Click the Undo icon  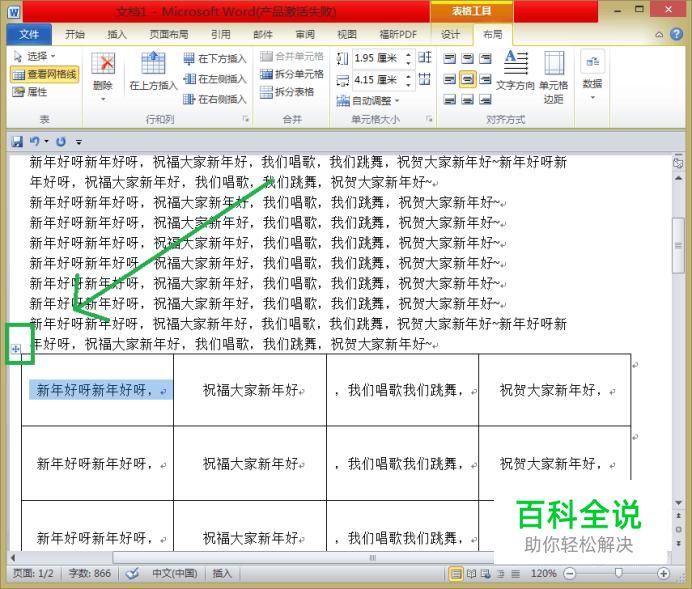[34, 141]
